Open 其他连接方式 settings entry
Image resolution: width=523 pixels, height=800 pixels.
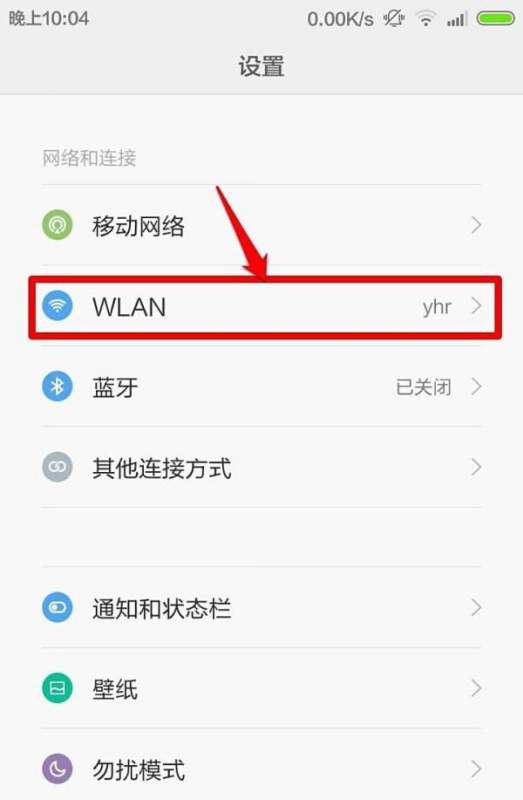261,467
